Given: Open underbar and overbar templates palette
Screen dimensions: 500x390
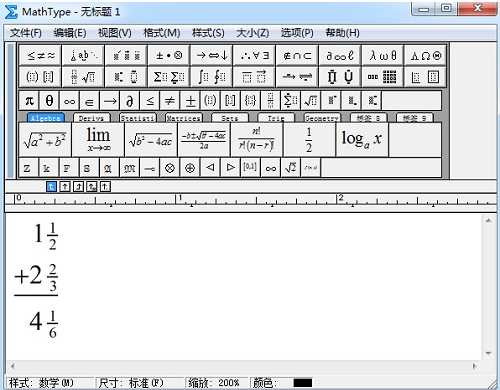Looking at the screenshot, I should pyautogui.click(x=254, y=77).
